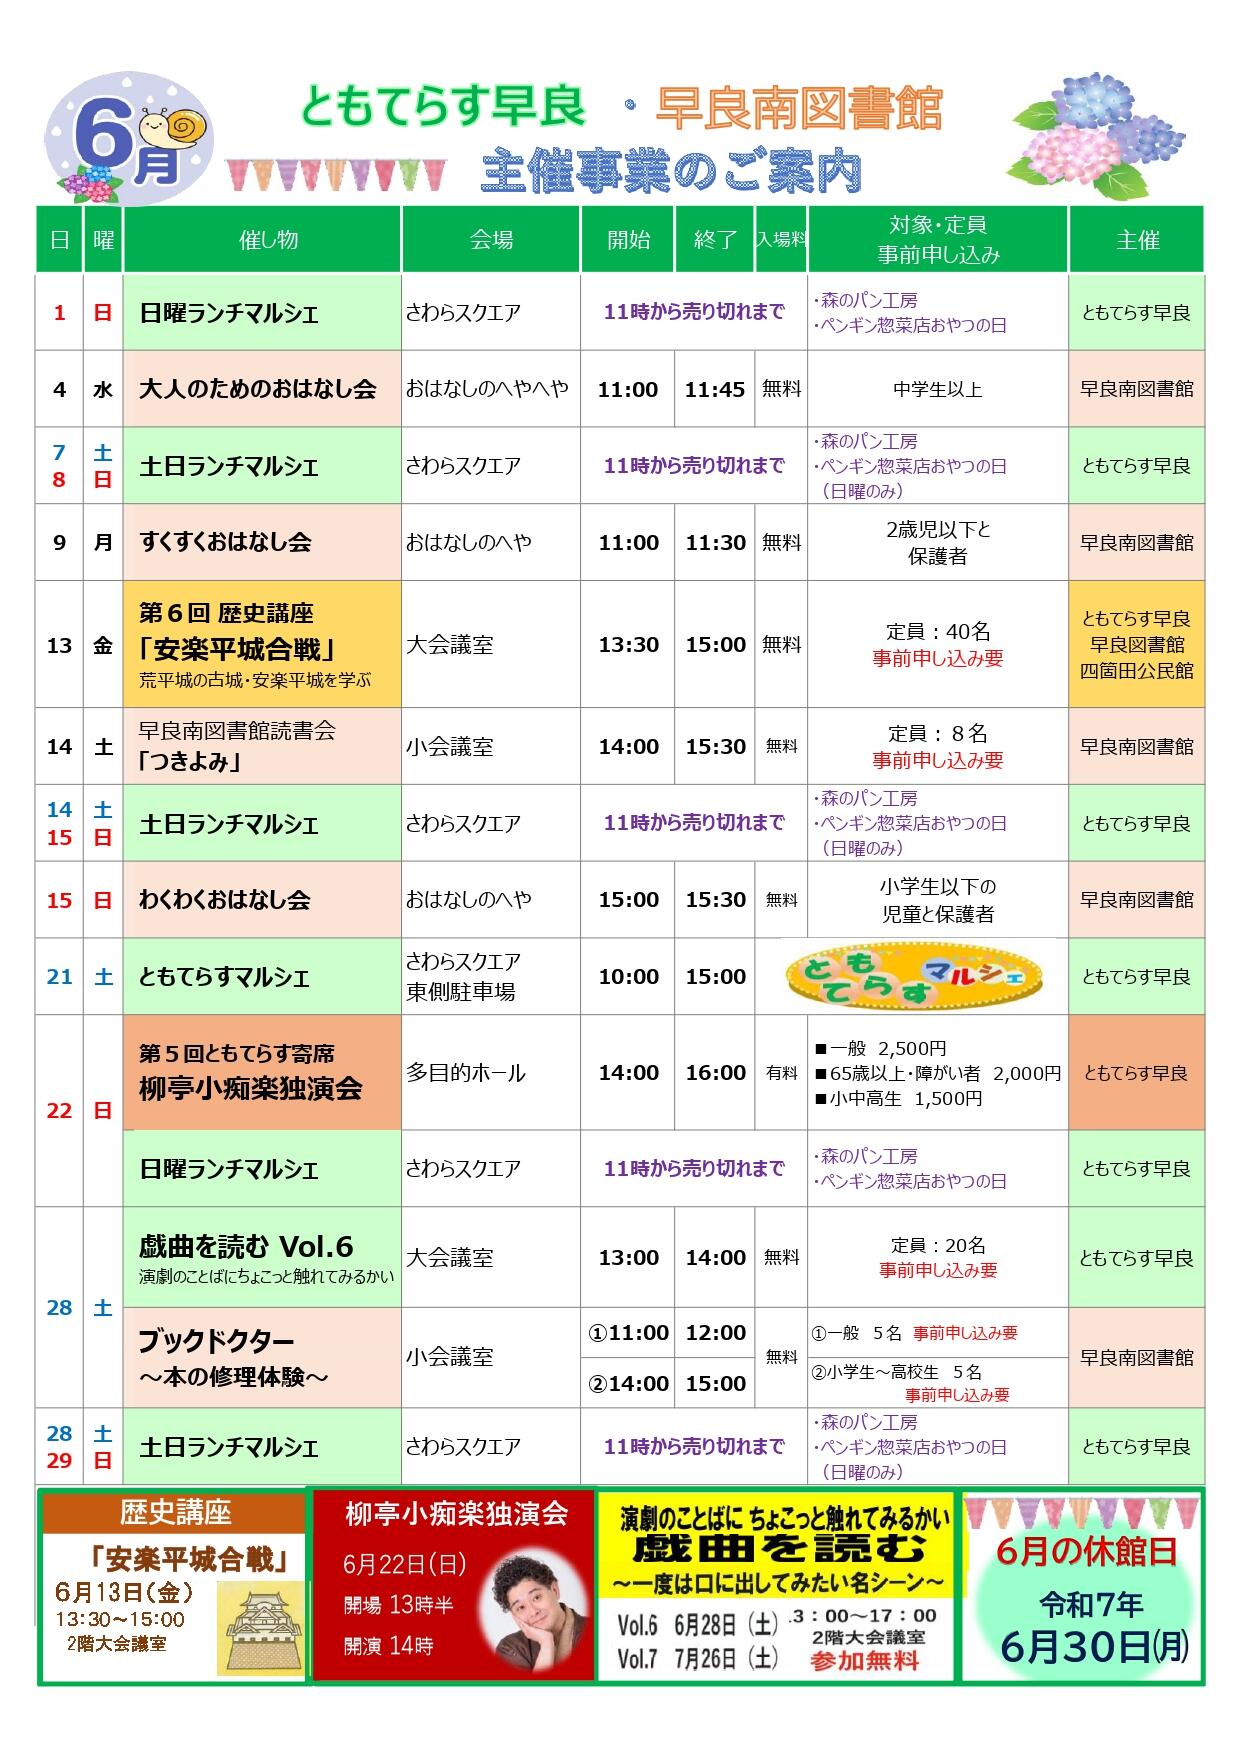
Task: Click the 小中高生 1,500円 price line
Action: pos(899,1098)
